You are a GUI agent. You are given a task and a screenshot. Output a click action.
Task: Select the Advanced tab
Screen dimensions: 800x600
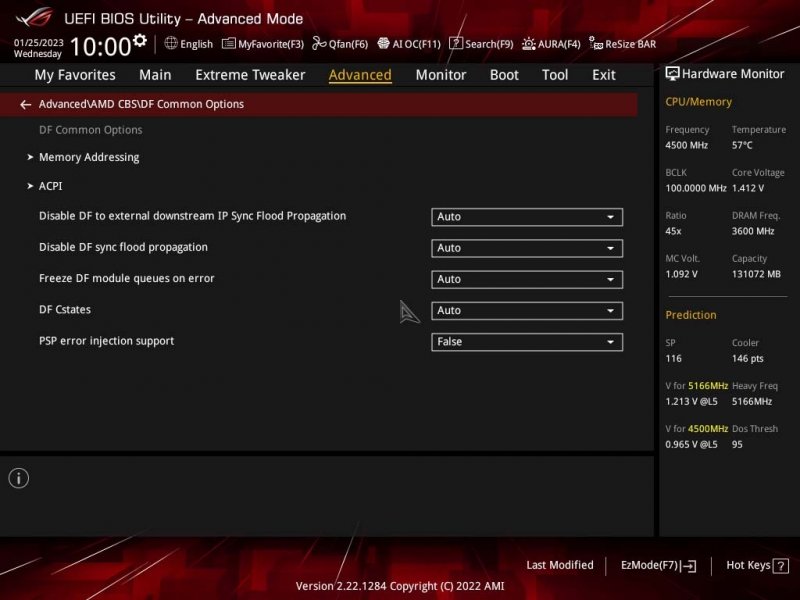pyautogui.click(x=360, y=75)
